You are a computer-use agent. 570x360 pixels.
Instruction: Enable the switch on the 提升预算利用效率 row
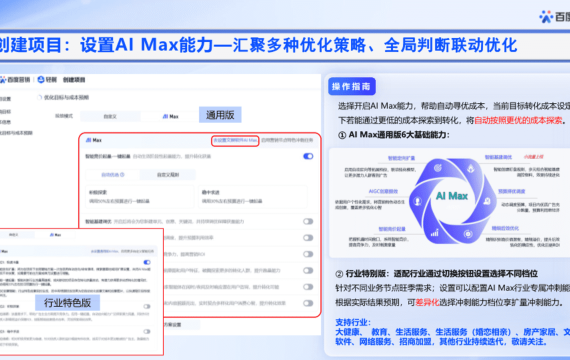point(308,238)
